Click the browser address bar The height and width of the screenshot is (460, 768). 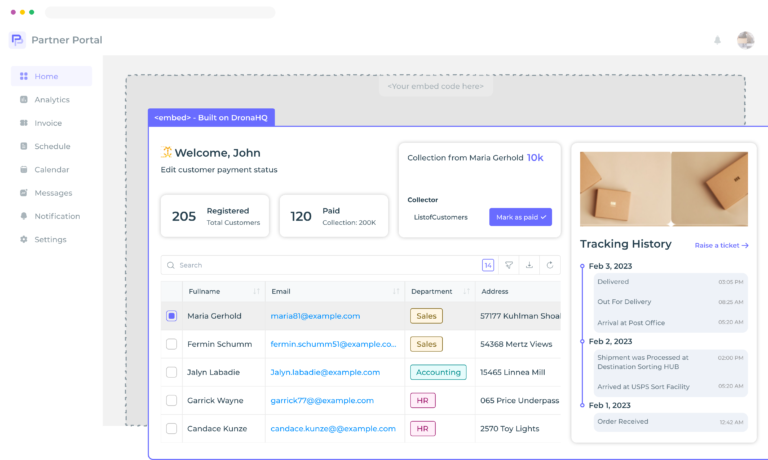coord(160,12)
